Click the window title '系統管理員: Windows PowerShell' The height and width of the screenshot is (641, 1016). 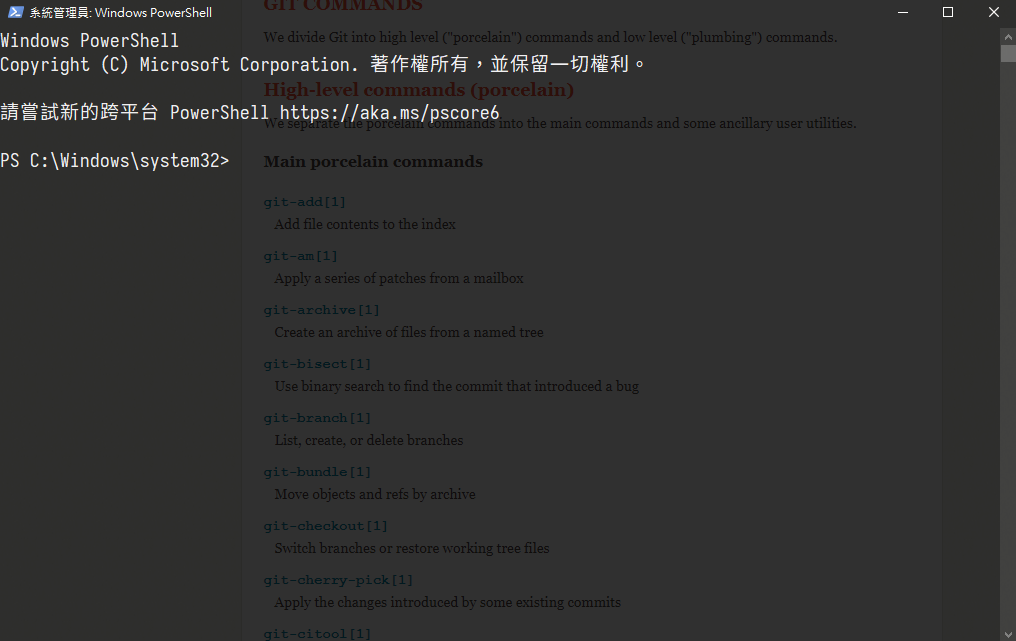click(x=121, y=12)
